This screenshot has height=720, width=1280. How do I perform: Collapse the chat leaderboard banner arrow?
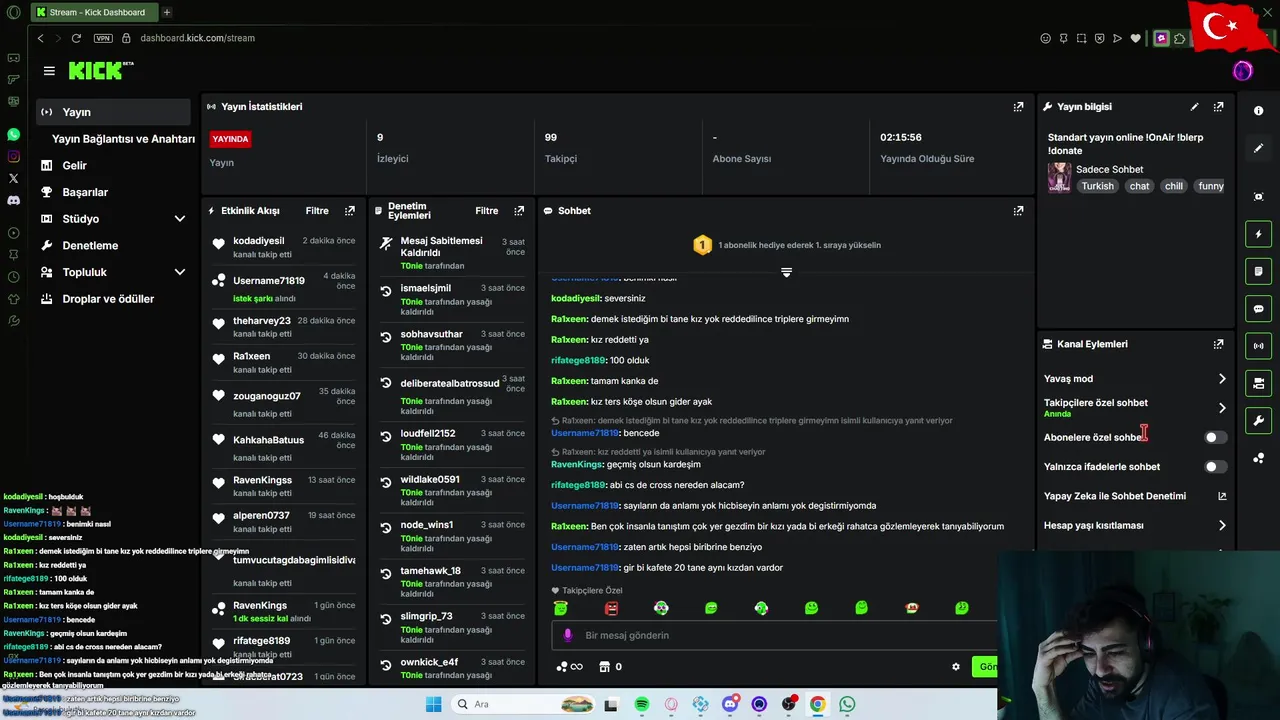(x=786, y=272)
